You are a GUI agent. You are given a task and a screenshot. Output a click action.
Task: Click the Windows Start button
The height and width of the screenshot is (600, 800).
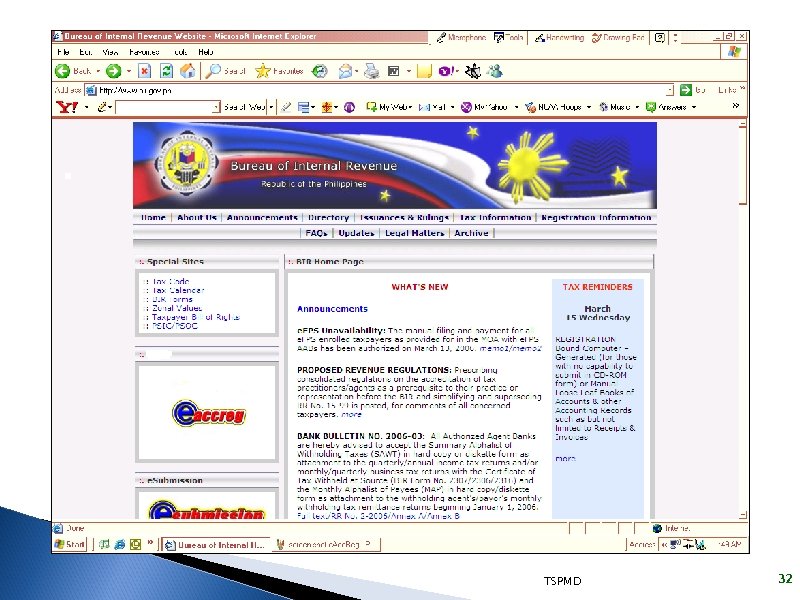(x=70, y=544)
